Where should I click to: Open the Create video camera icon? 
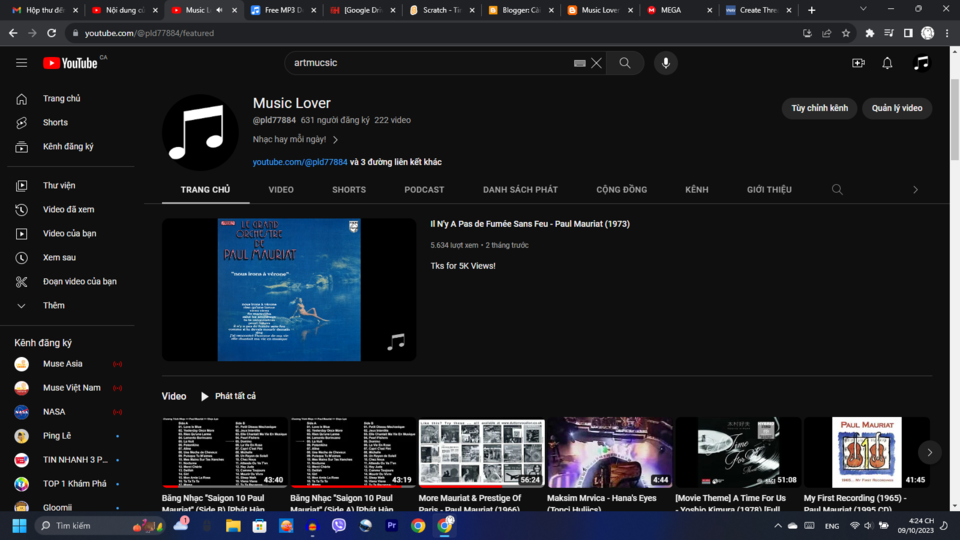coord(858,63)
